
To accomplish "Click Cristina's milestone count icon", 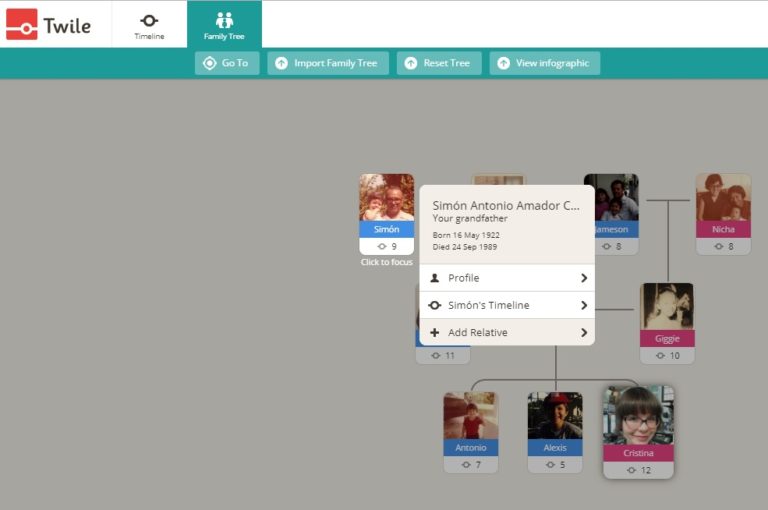I will (632, 470).
